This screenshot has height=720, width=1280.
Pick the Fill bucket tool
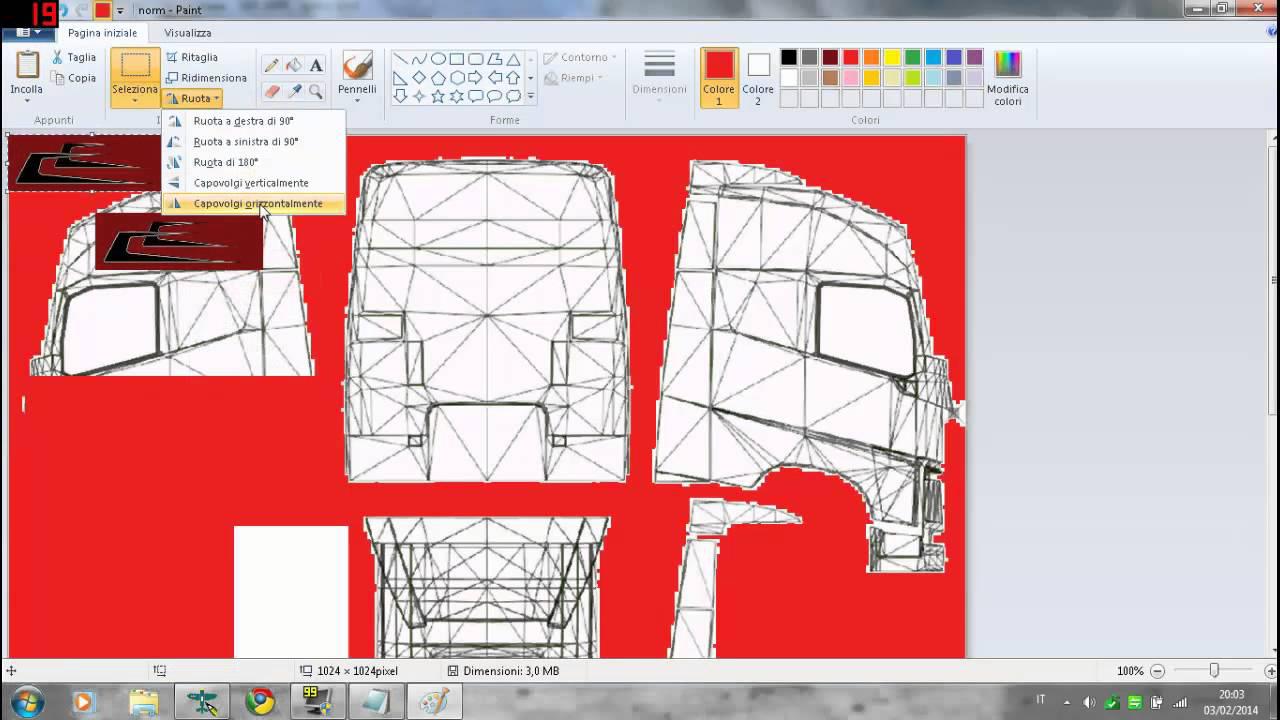point(294,65)
